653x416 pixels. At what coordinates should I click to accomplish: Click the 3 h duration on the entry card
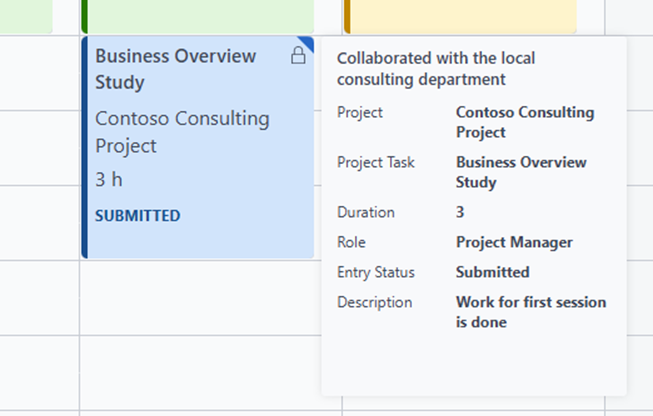[x=109, y=180]
